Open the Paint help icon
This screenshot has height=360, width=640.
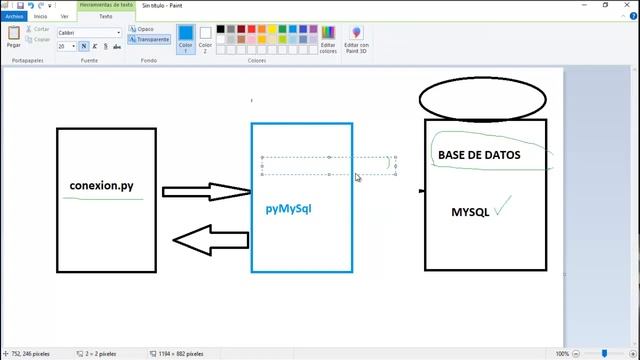[633, 16]
